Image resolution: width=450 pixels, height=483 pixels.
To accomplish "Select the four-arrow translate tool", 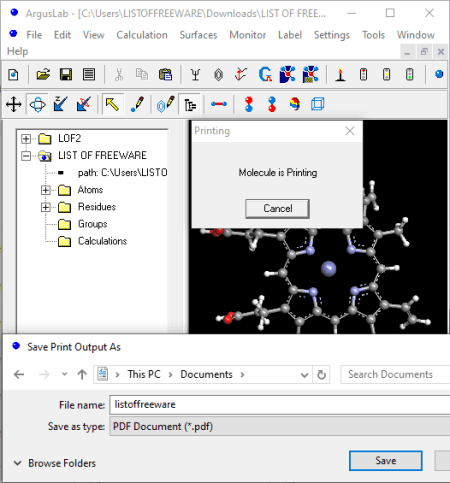I will 14,104.
